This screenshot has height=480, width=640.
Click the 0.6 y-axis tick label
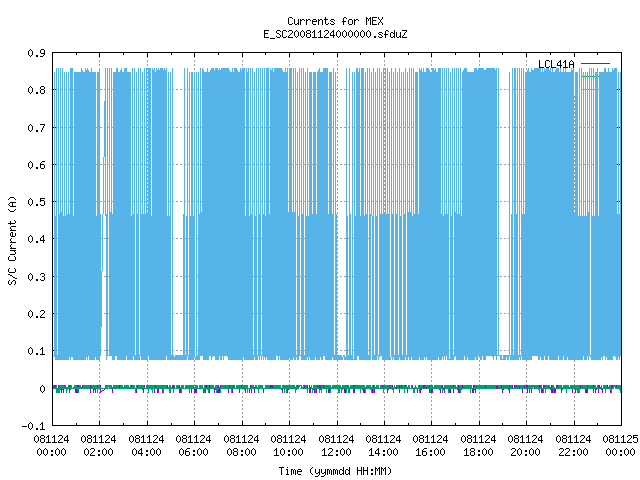36,165
